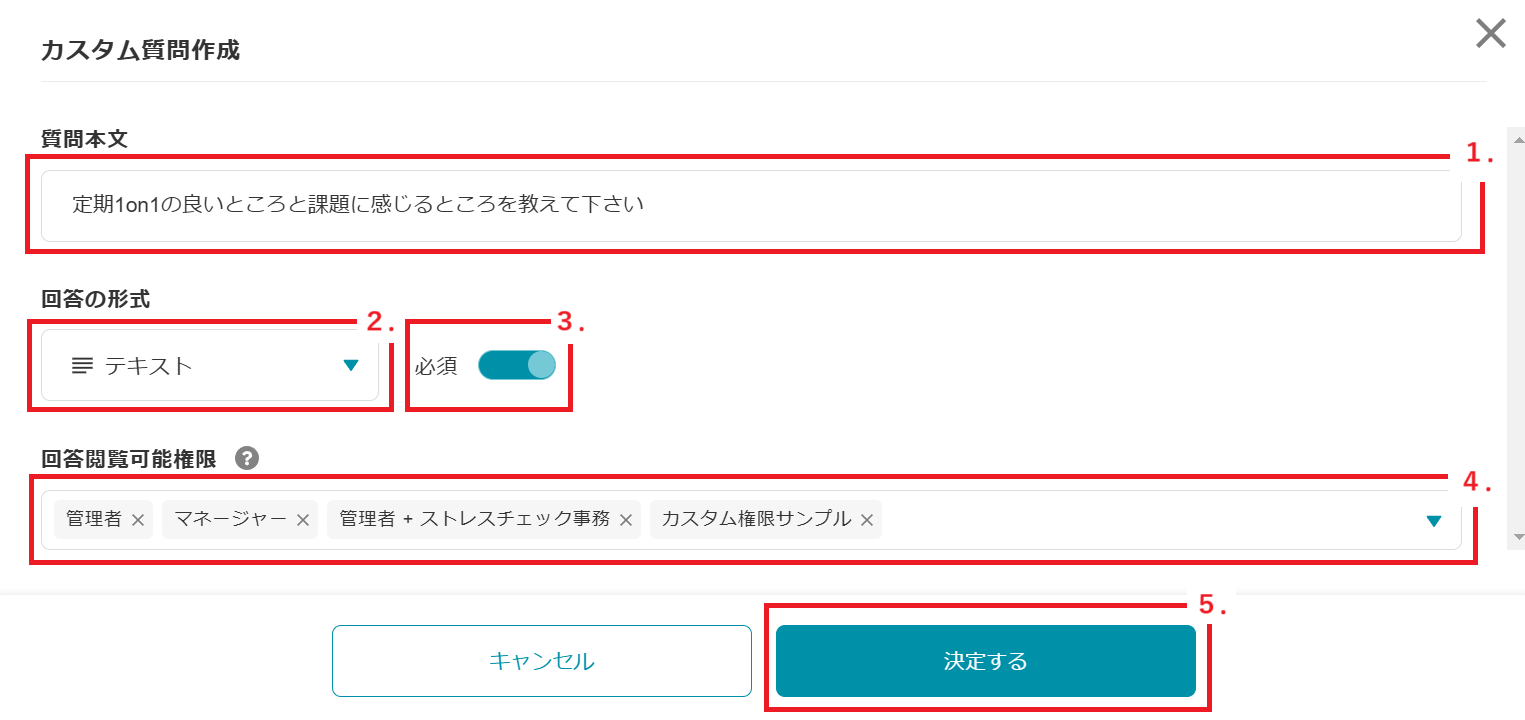This screenshot has height=720, width=1525.
Task: Click the help icon beside 回答閲覧可能権限
Action: [x=247, y=458]
